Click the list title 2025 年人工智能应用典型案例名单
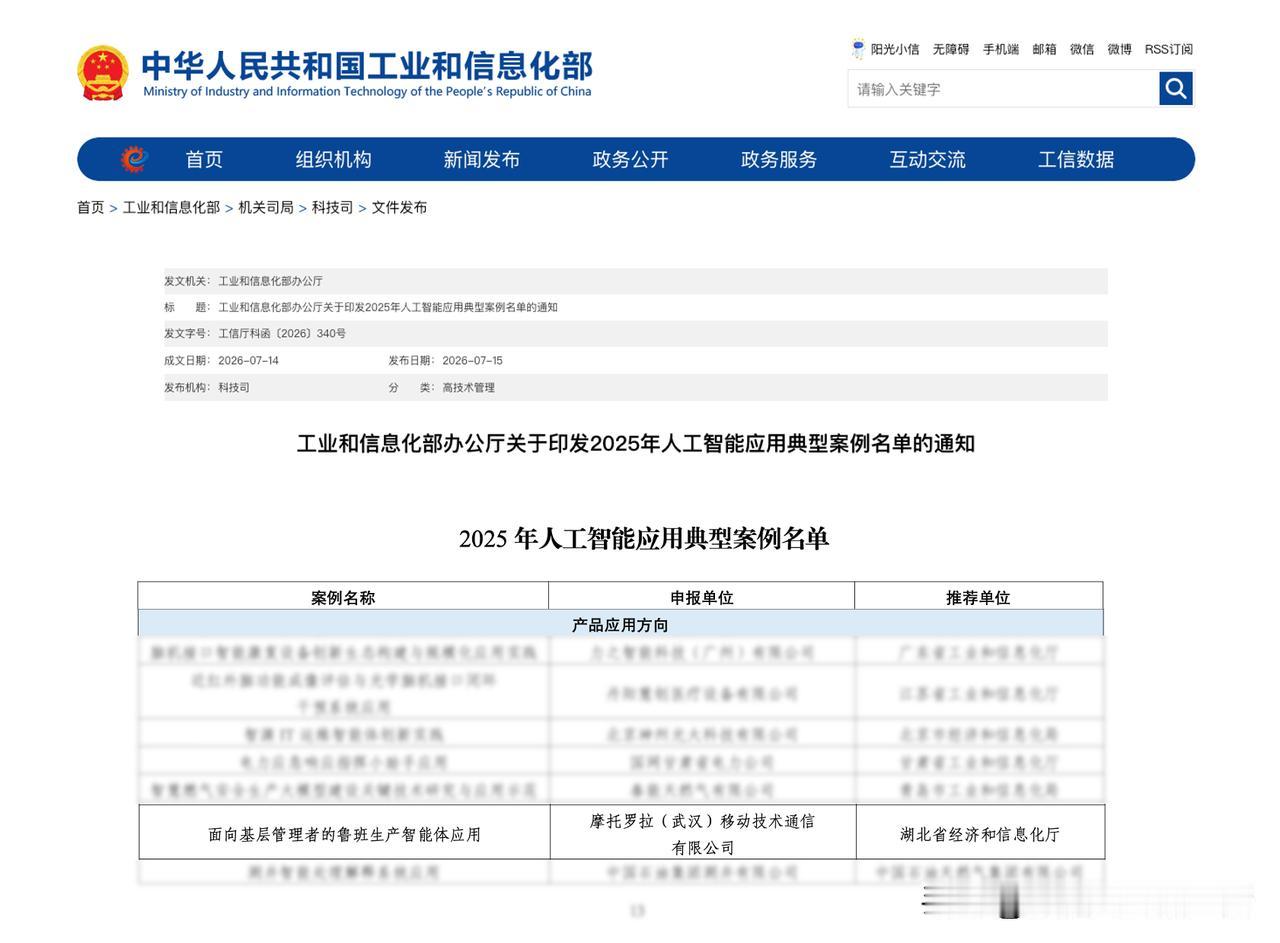Image resolution: width=1280 pixels, height=943 pixels. tap(644, 539)
